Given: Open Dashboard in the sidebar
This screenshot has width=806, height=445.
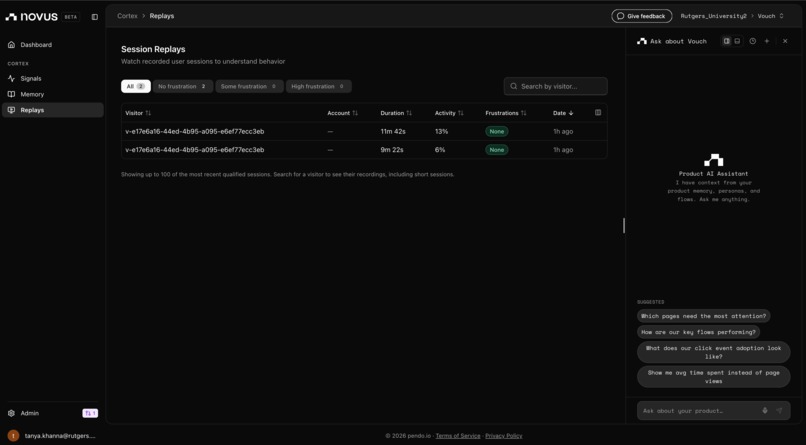Looking at the screenshot, I should (x=52, y=45).
